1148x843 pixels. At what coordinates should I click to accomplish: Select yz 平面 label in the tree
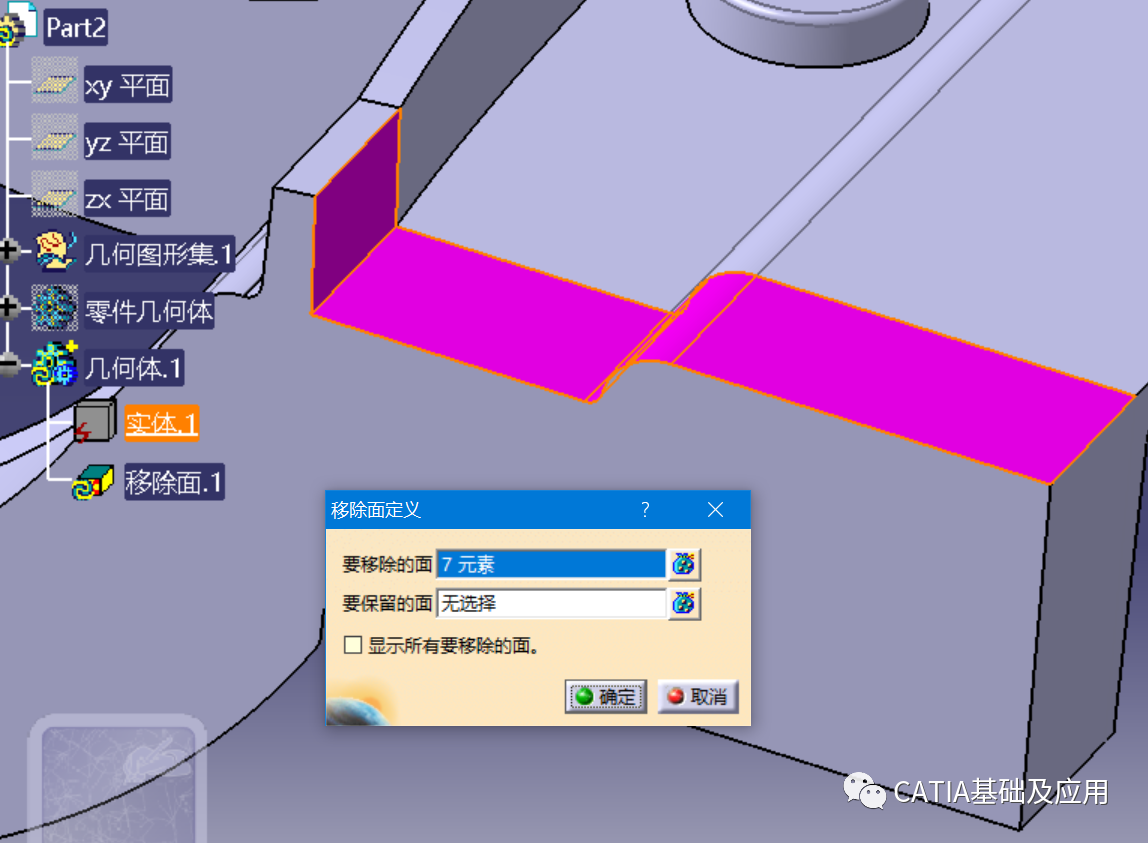[127, 141]
